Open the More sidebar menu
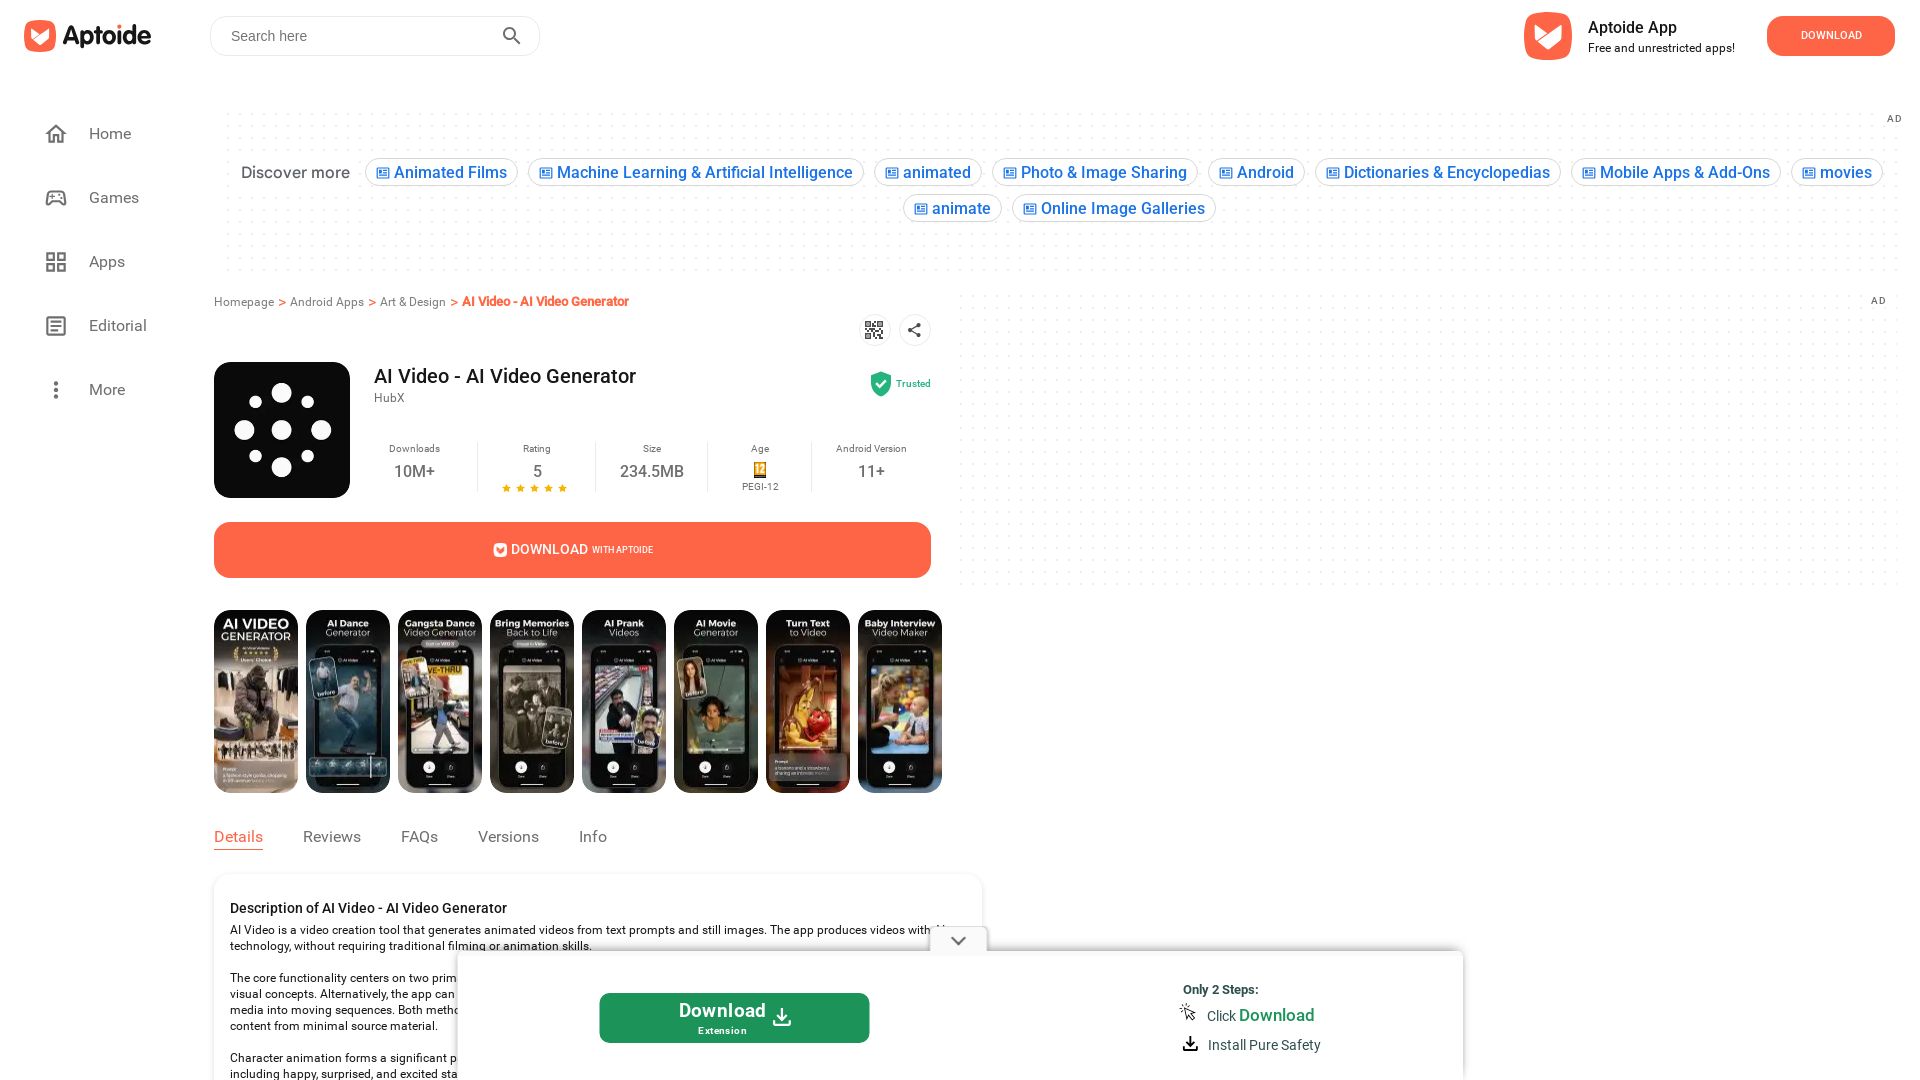Viewport: 1920px width, 1080px height. coord(107,390)
